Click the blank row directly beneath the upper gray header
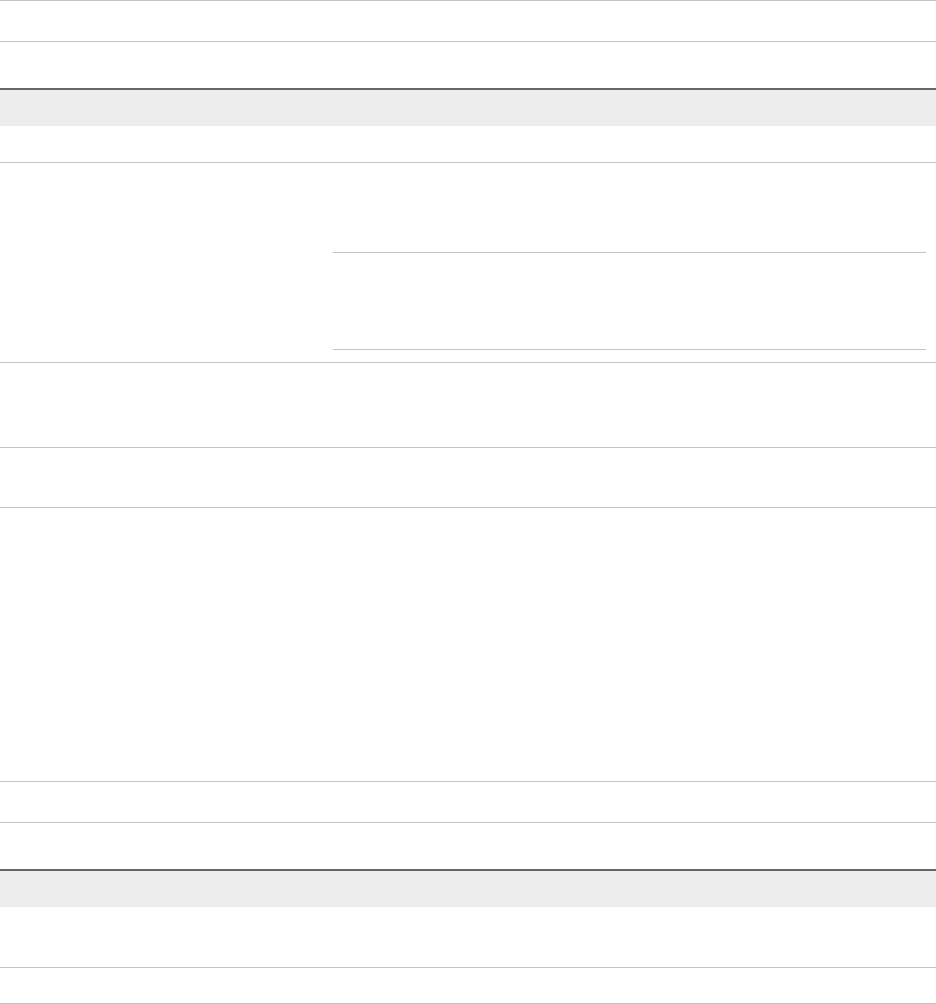The image size is (936, 1004). click(468, 144)
